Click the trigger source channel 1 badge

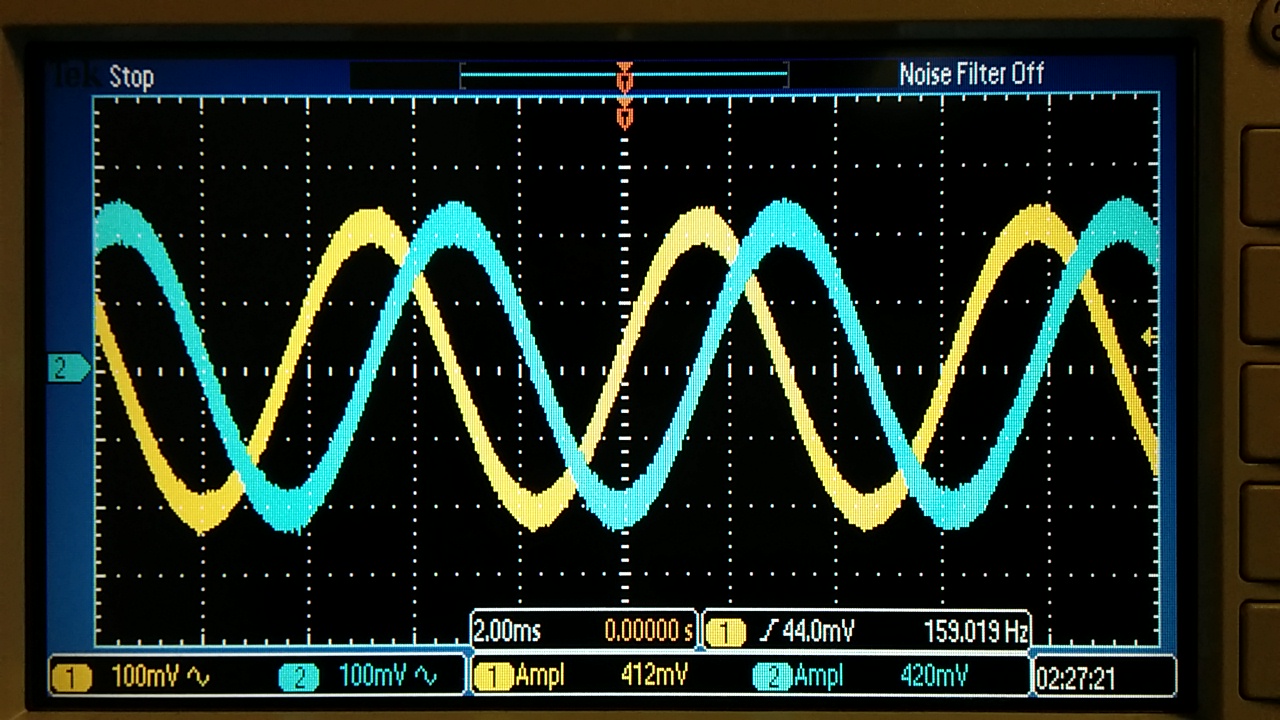click(726, 632)
